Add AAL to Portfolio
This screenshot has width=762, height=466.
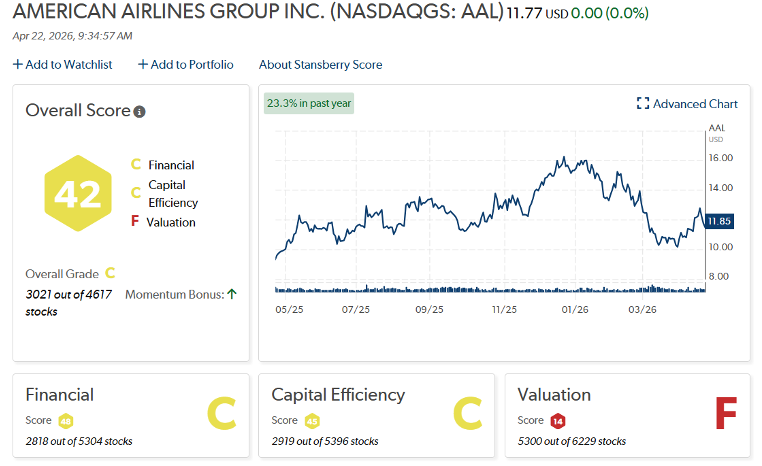185,65
